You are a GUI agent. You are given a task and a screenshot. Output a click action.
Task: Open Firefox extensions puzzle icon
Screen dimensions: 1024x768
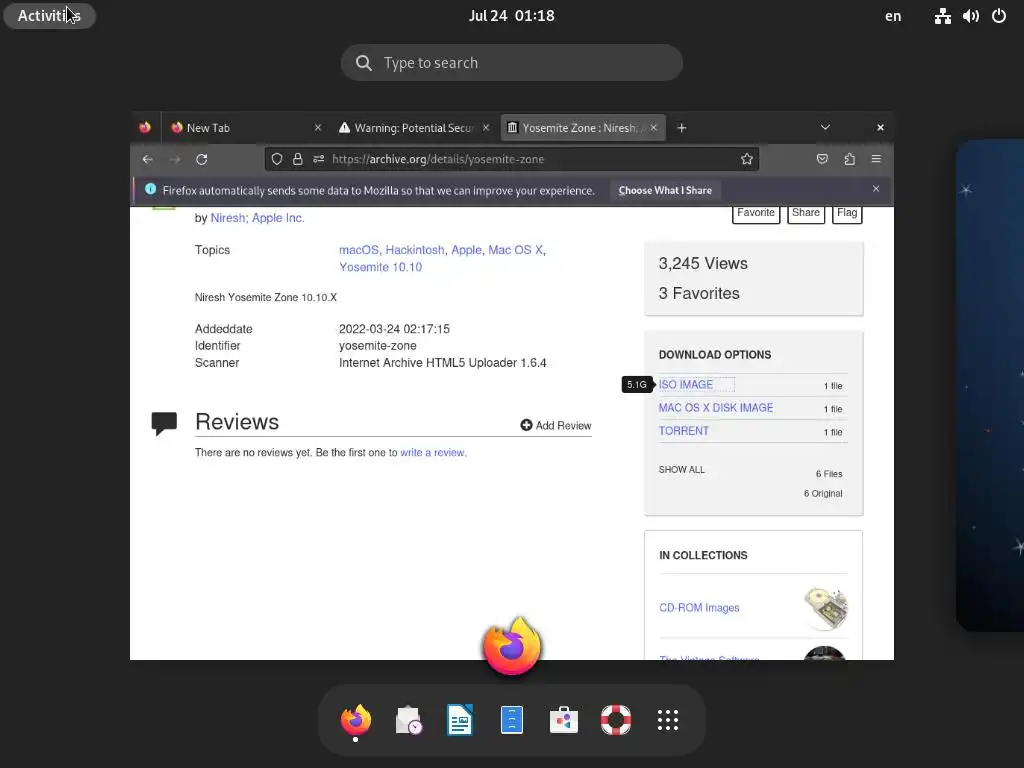click(850, 159)
